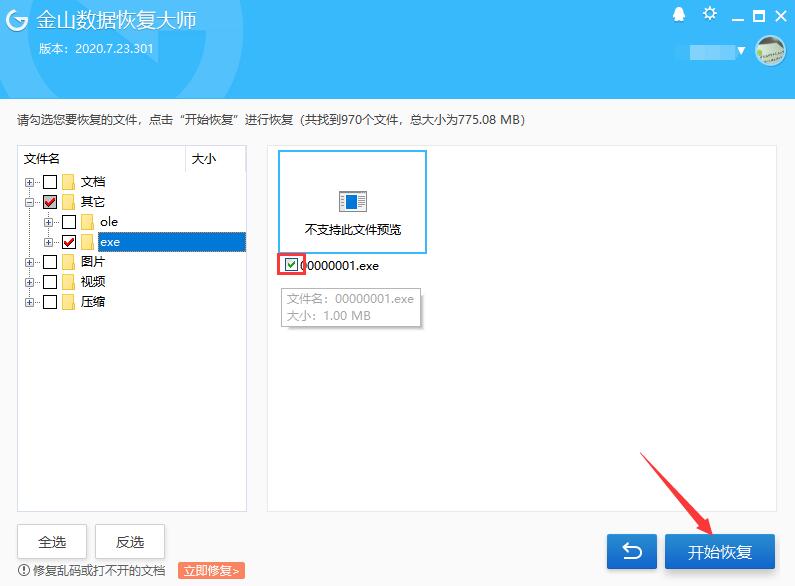Close the recovery window
The image size is (795, 586).
click(781, 16)
